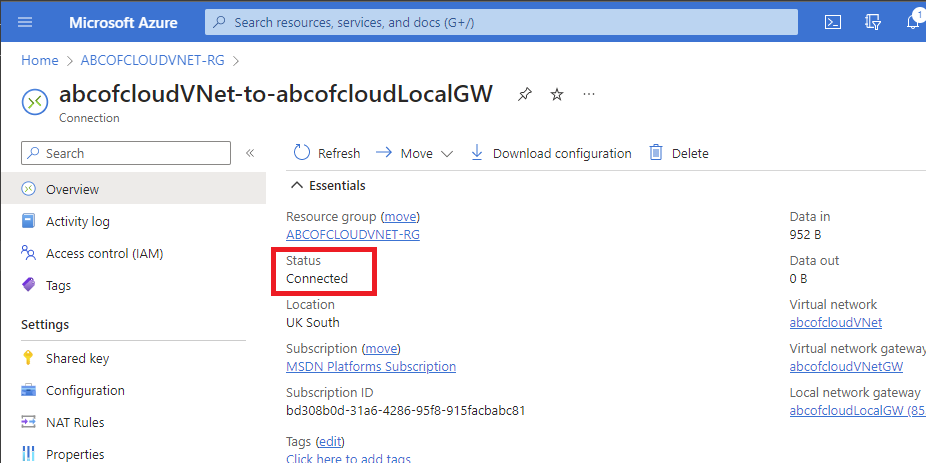Screen dimensions: 926x463
Task: Open the directories and subscriptions filter icon
Action: point(873,22)
